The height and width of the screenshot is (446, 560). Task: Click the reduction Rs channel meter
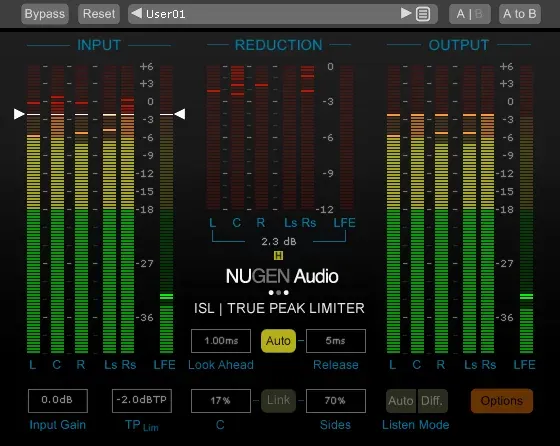308,137
